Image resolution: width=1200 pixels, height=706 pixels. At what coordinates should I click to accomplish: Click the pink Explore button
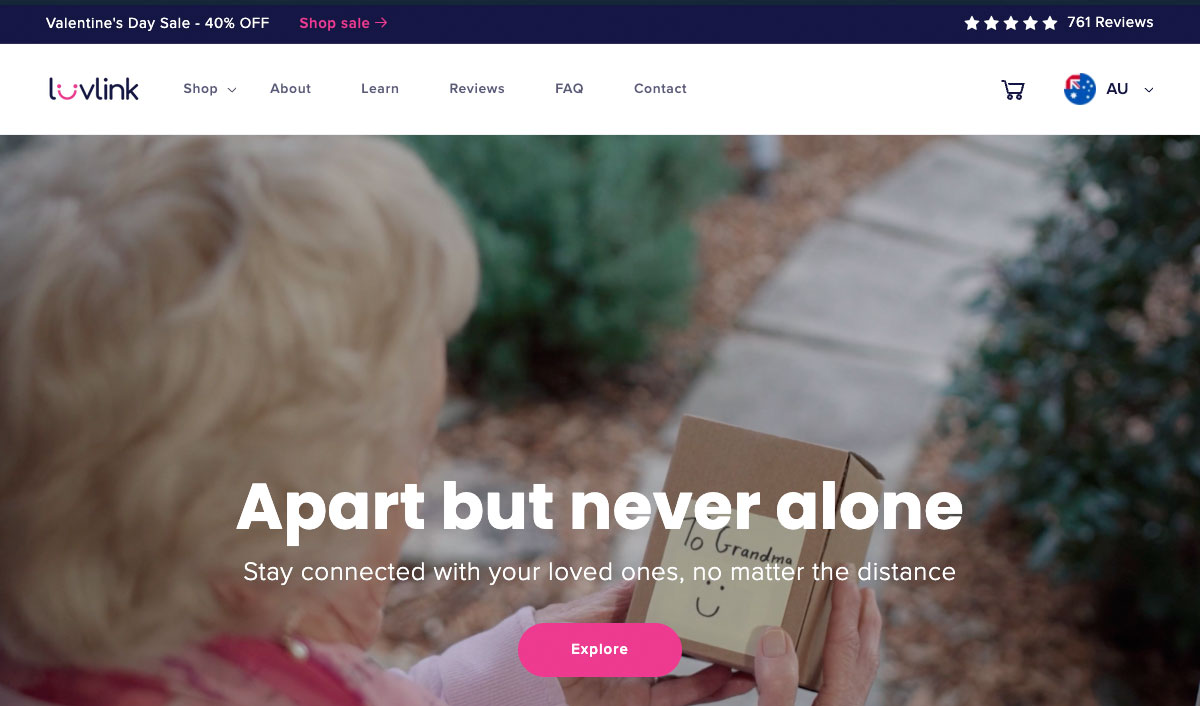point(600,650)
